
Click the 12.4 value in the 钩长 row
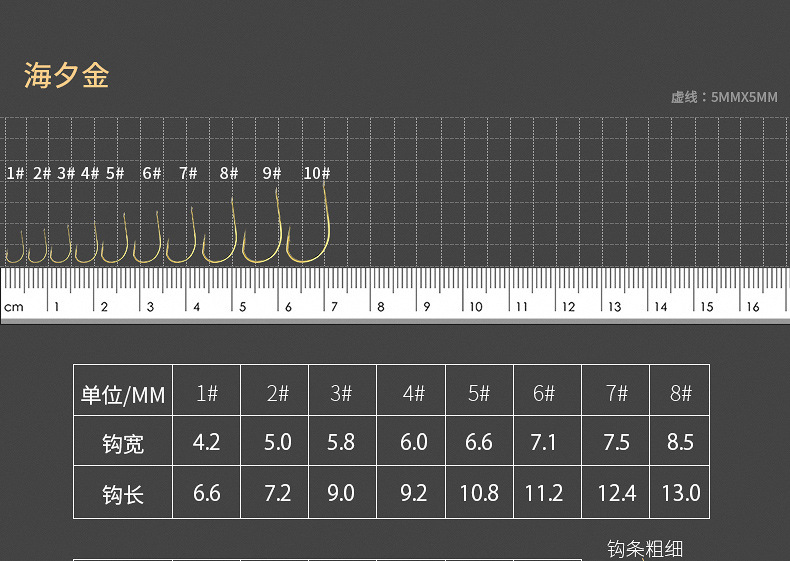[x=617, y=493]
